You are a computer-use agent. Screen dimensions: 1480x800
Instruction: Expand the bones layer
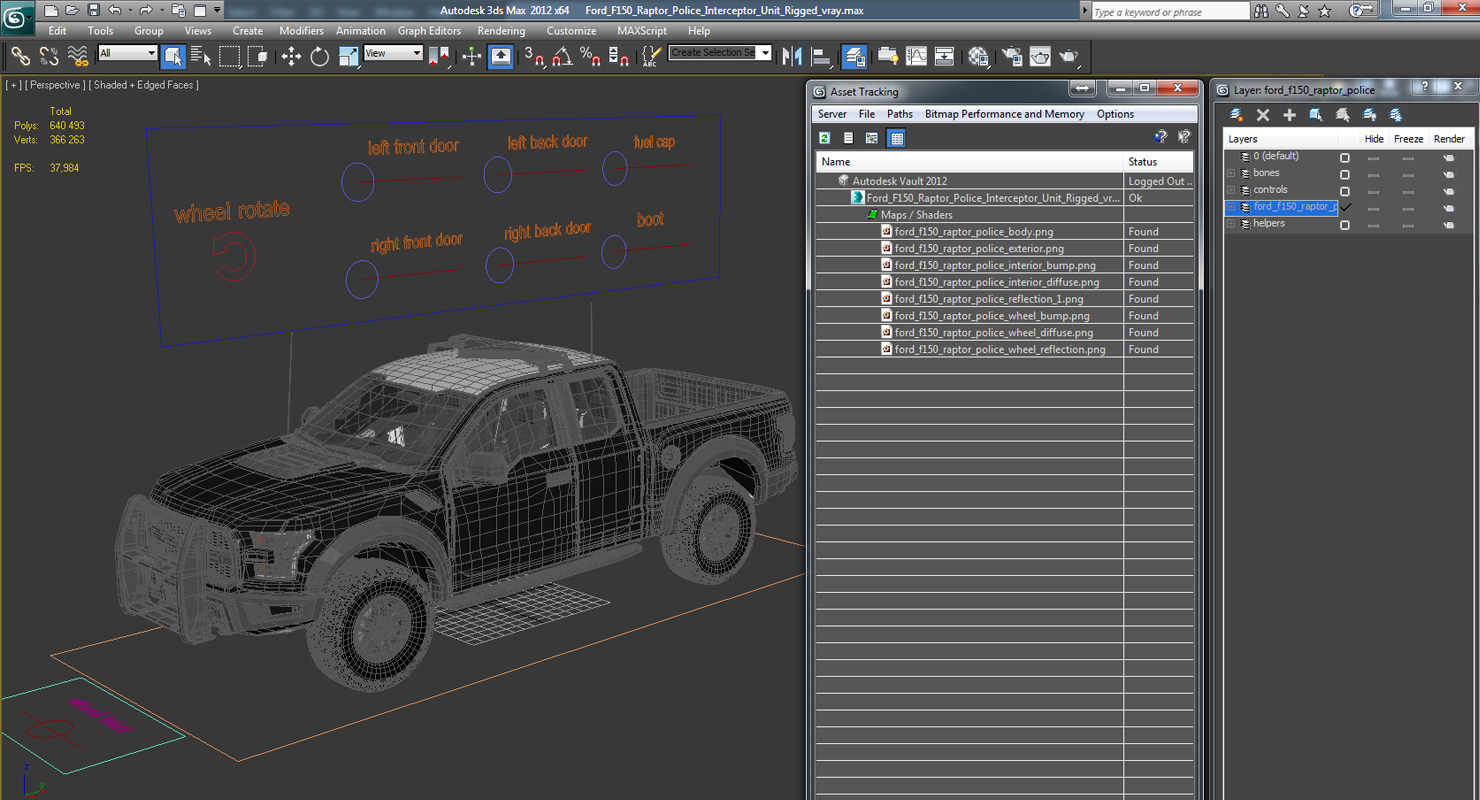tap(1232, 173)
